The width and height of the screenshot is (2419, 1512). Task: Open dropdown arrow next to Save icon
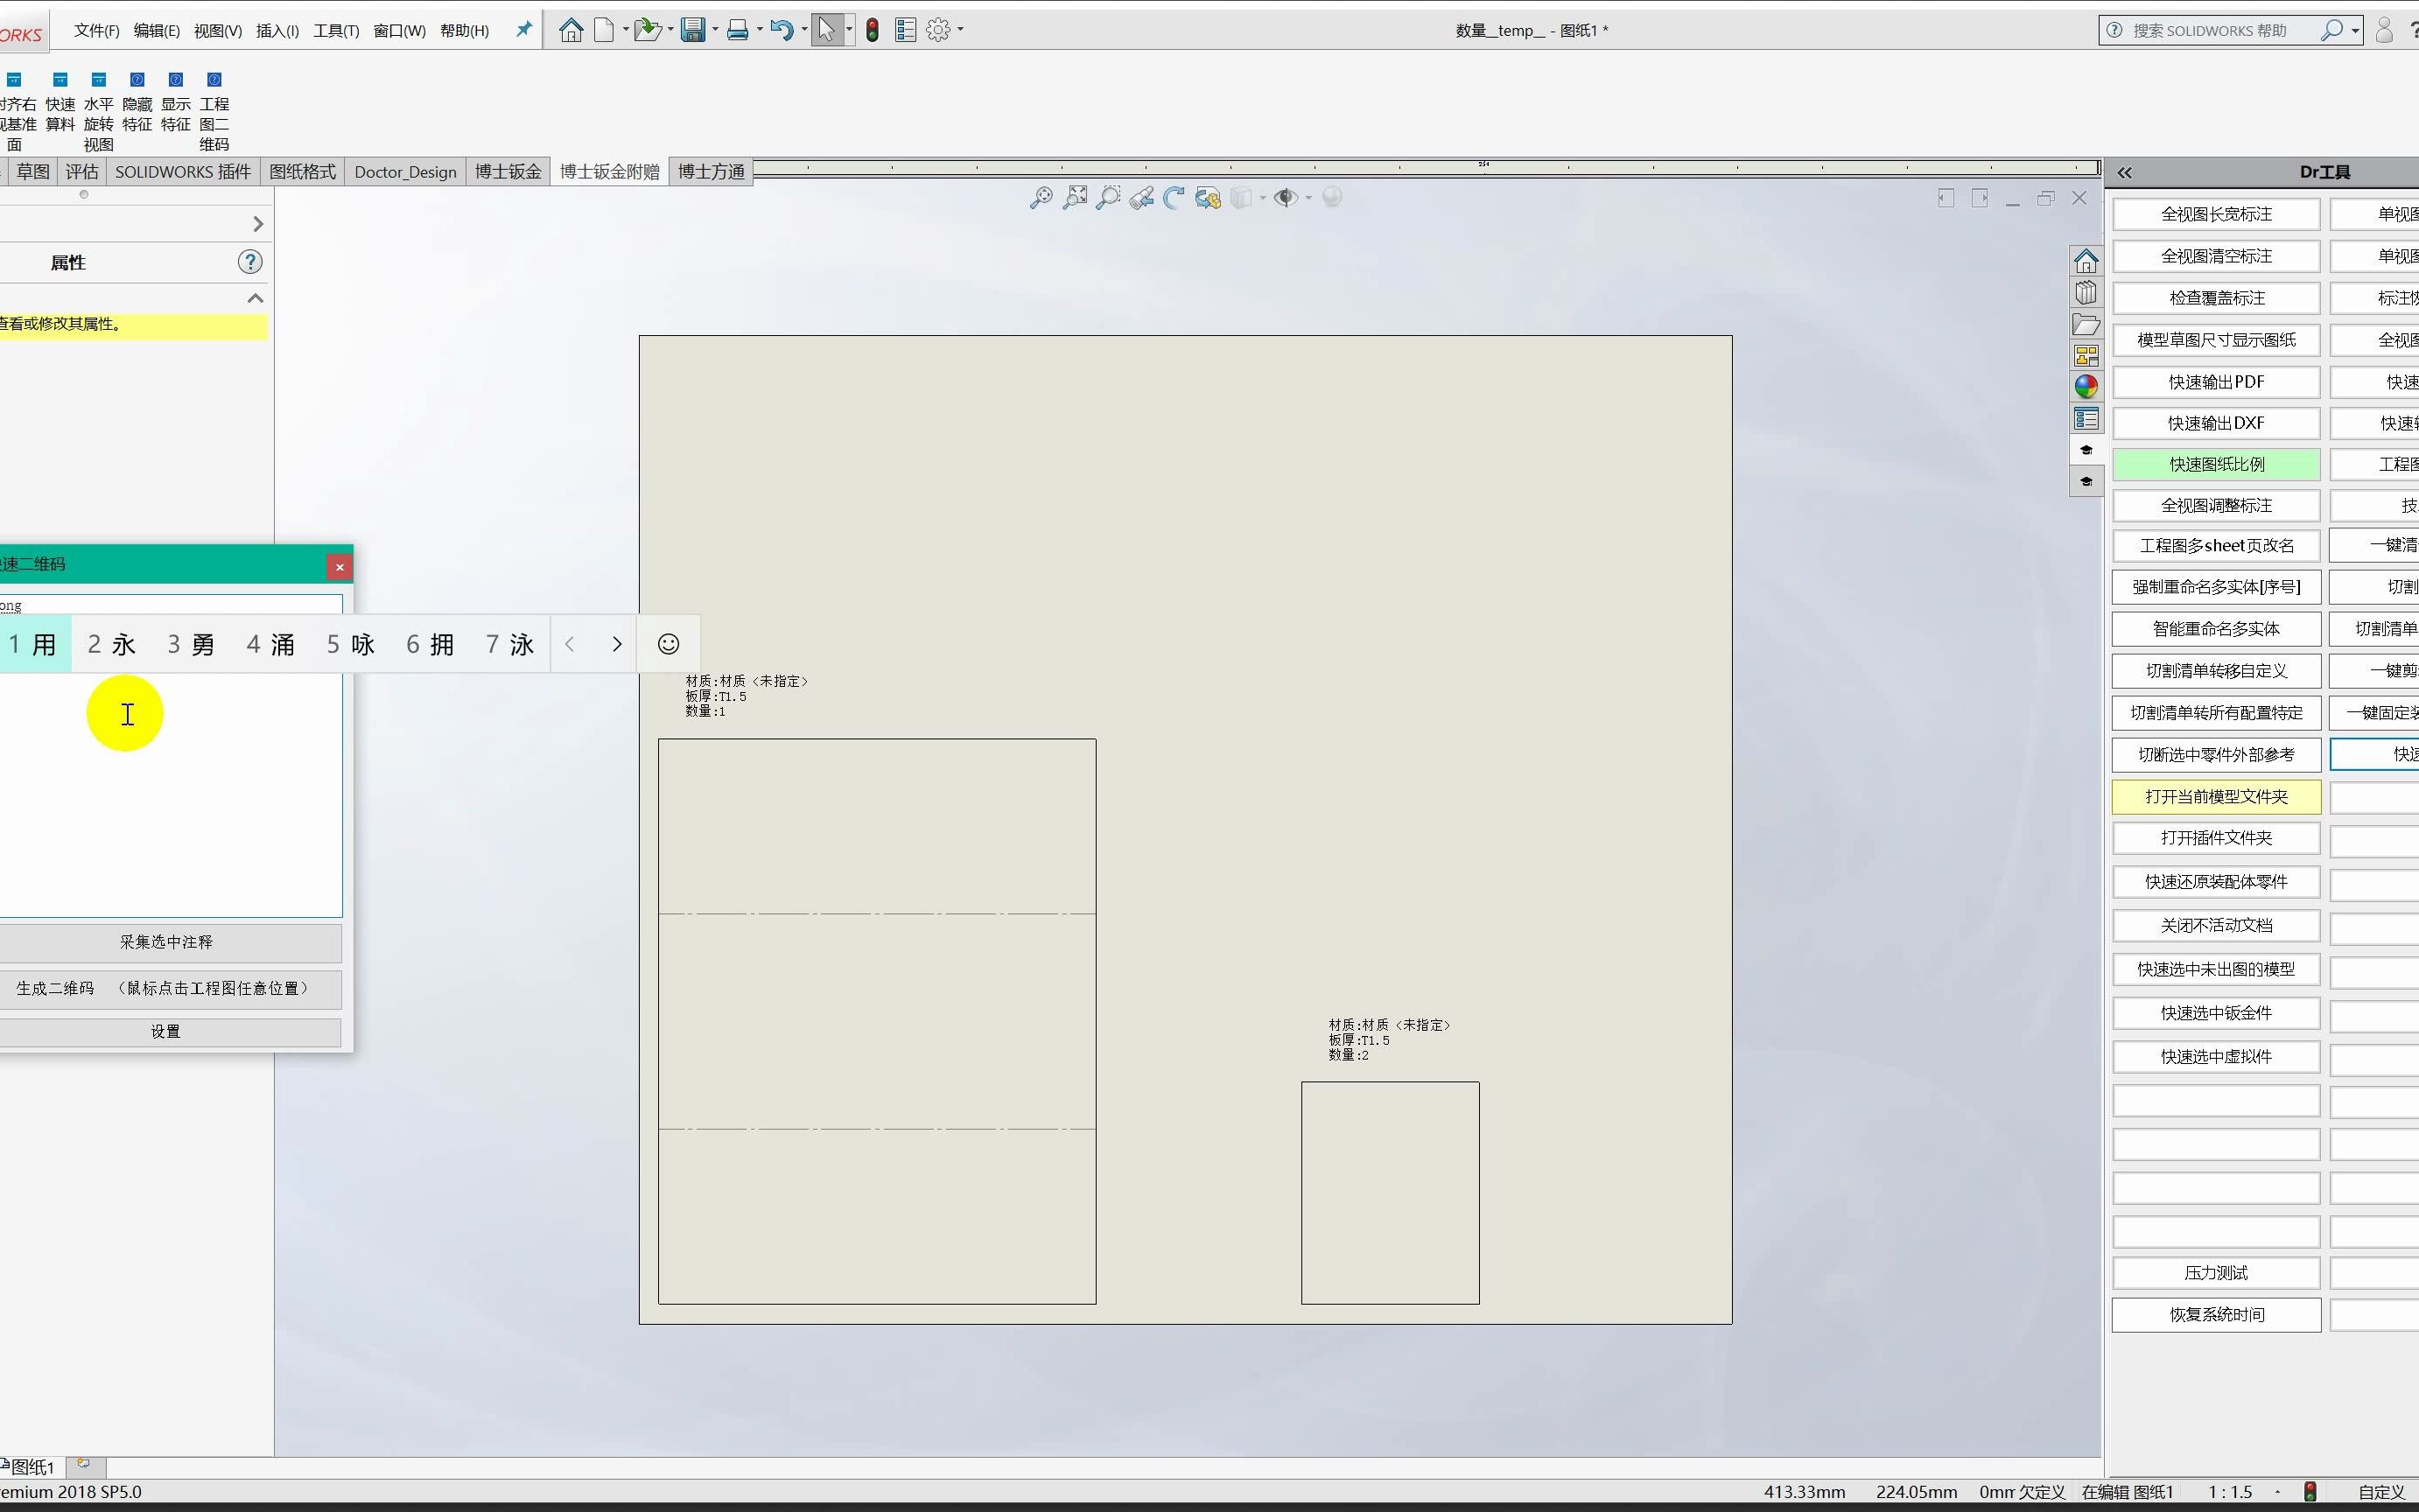[x=715, y=30]
